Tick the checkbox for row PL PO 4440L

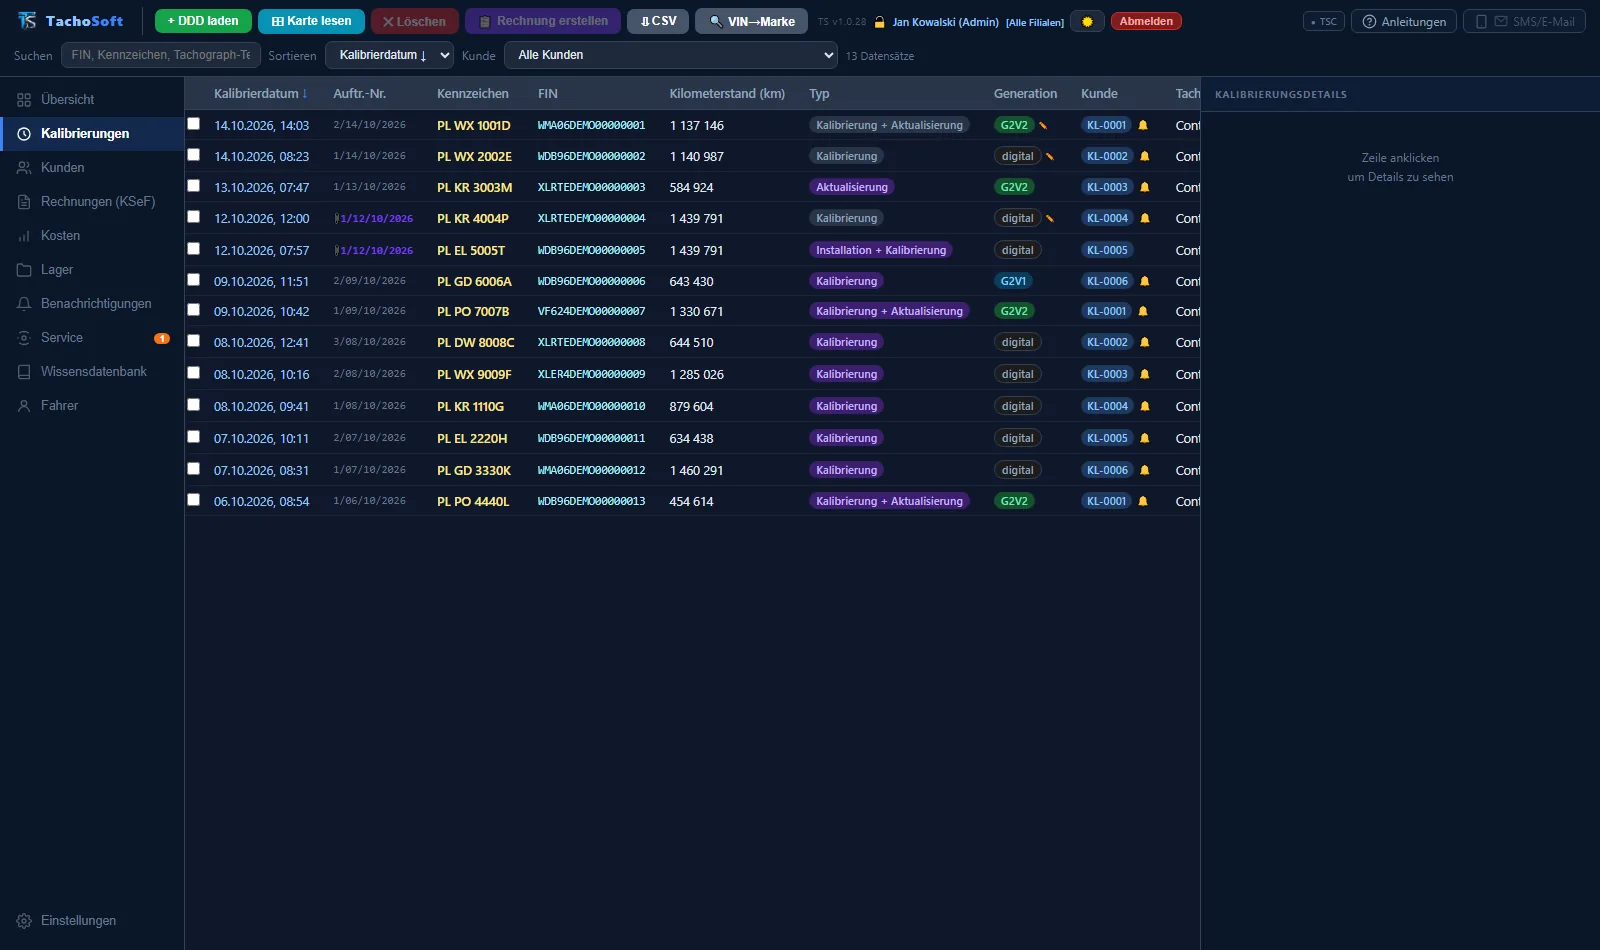pos(194,500)
